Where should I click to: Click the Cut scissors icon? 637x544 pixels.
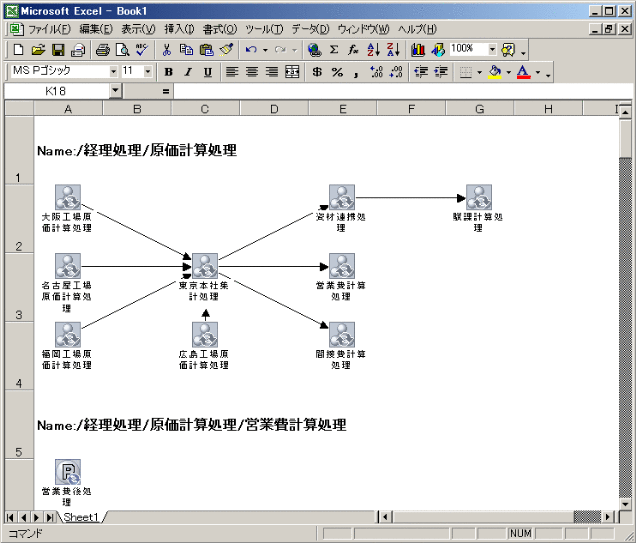(167, 49)
